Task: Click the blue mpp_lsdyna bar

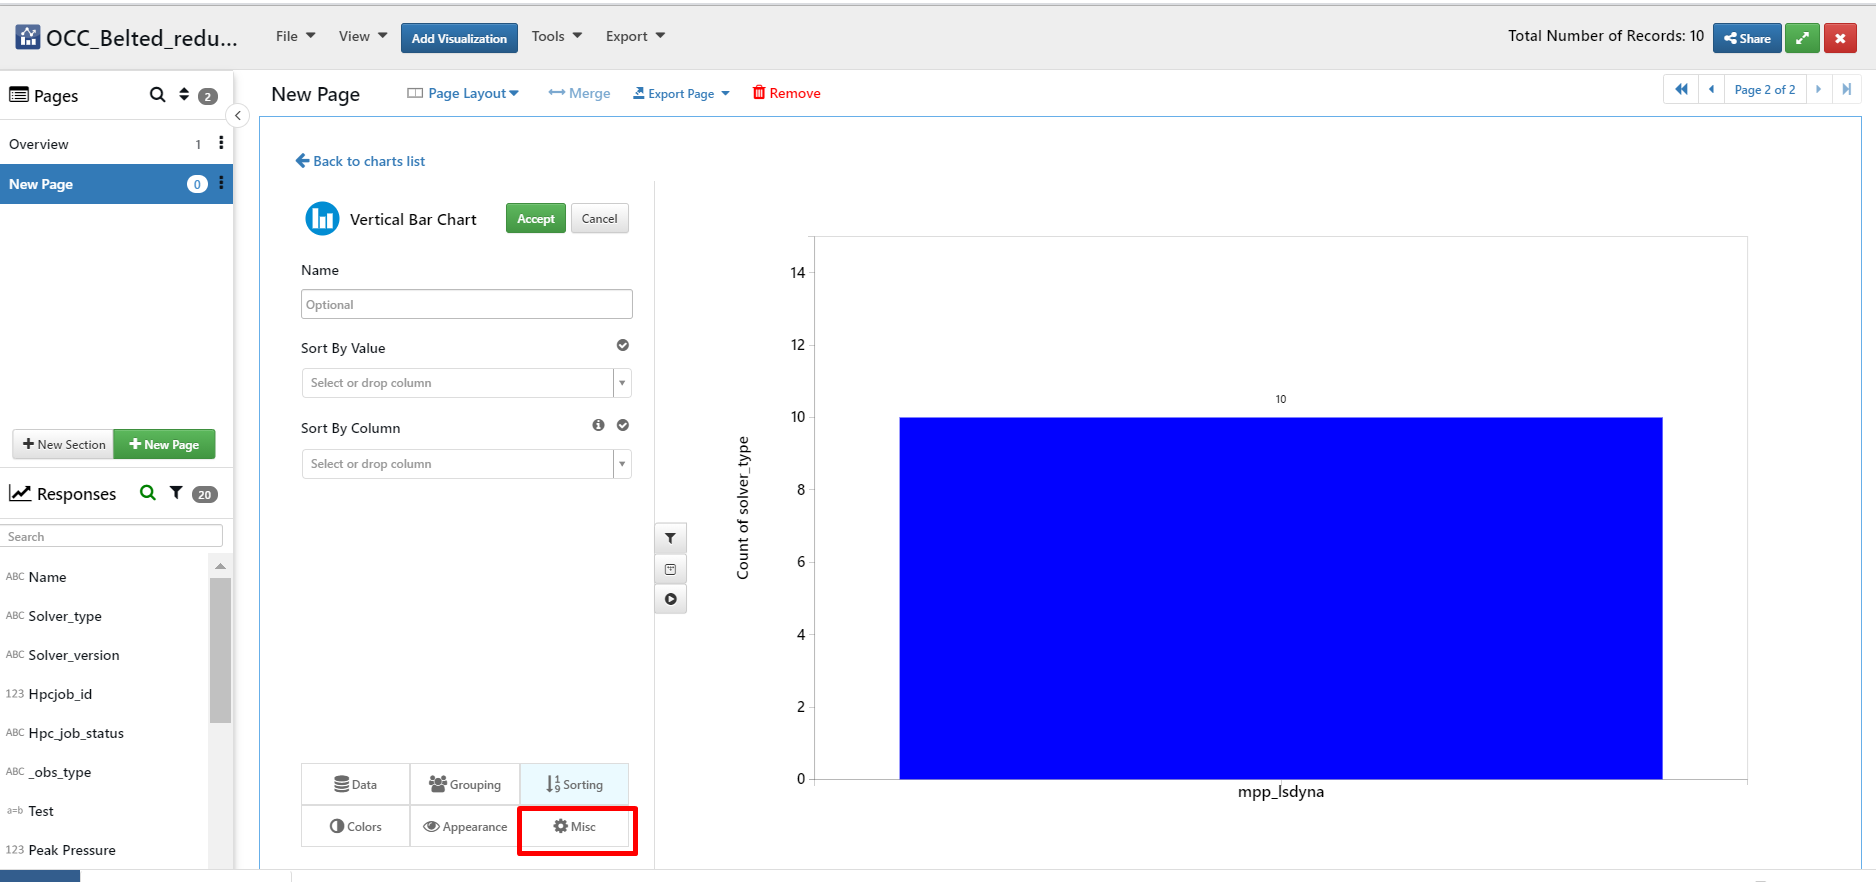Action: [x=1280, y=598]
